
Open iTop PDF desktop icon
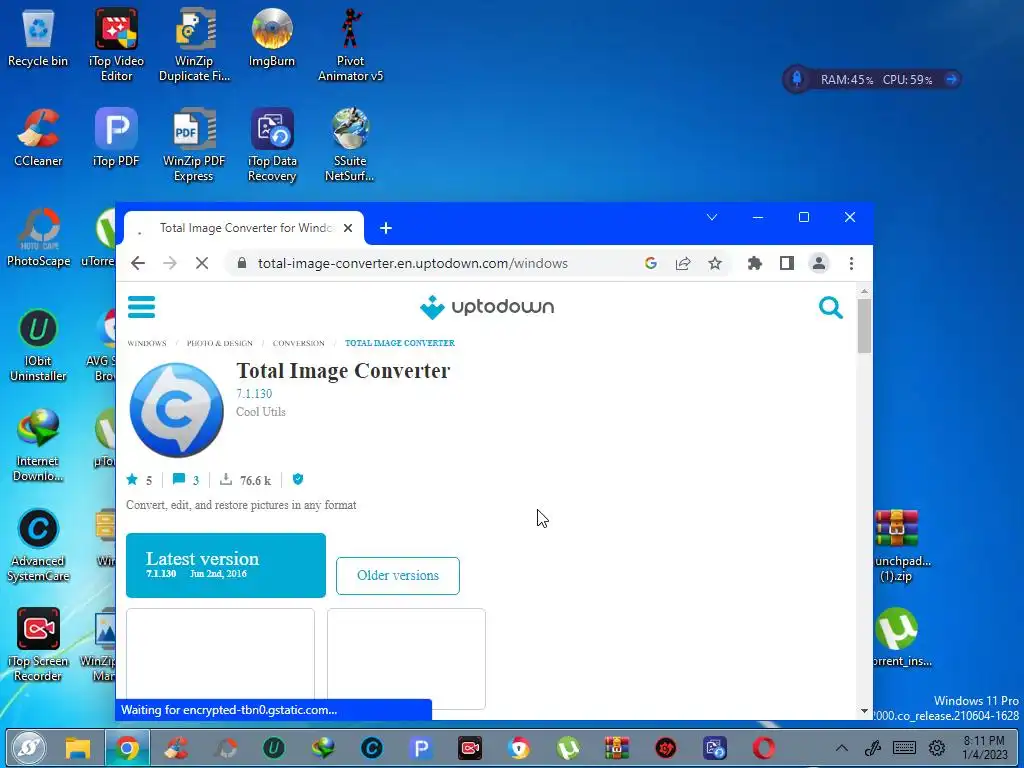click(x=116, y=138)
